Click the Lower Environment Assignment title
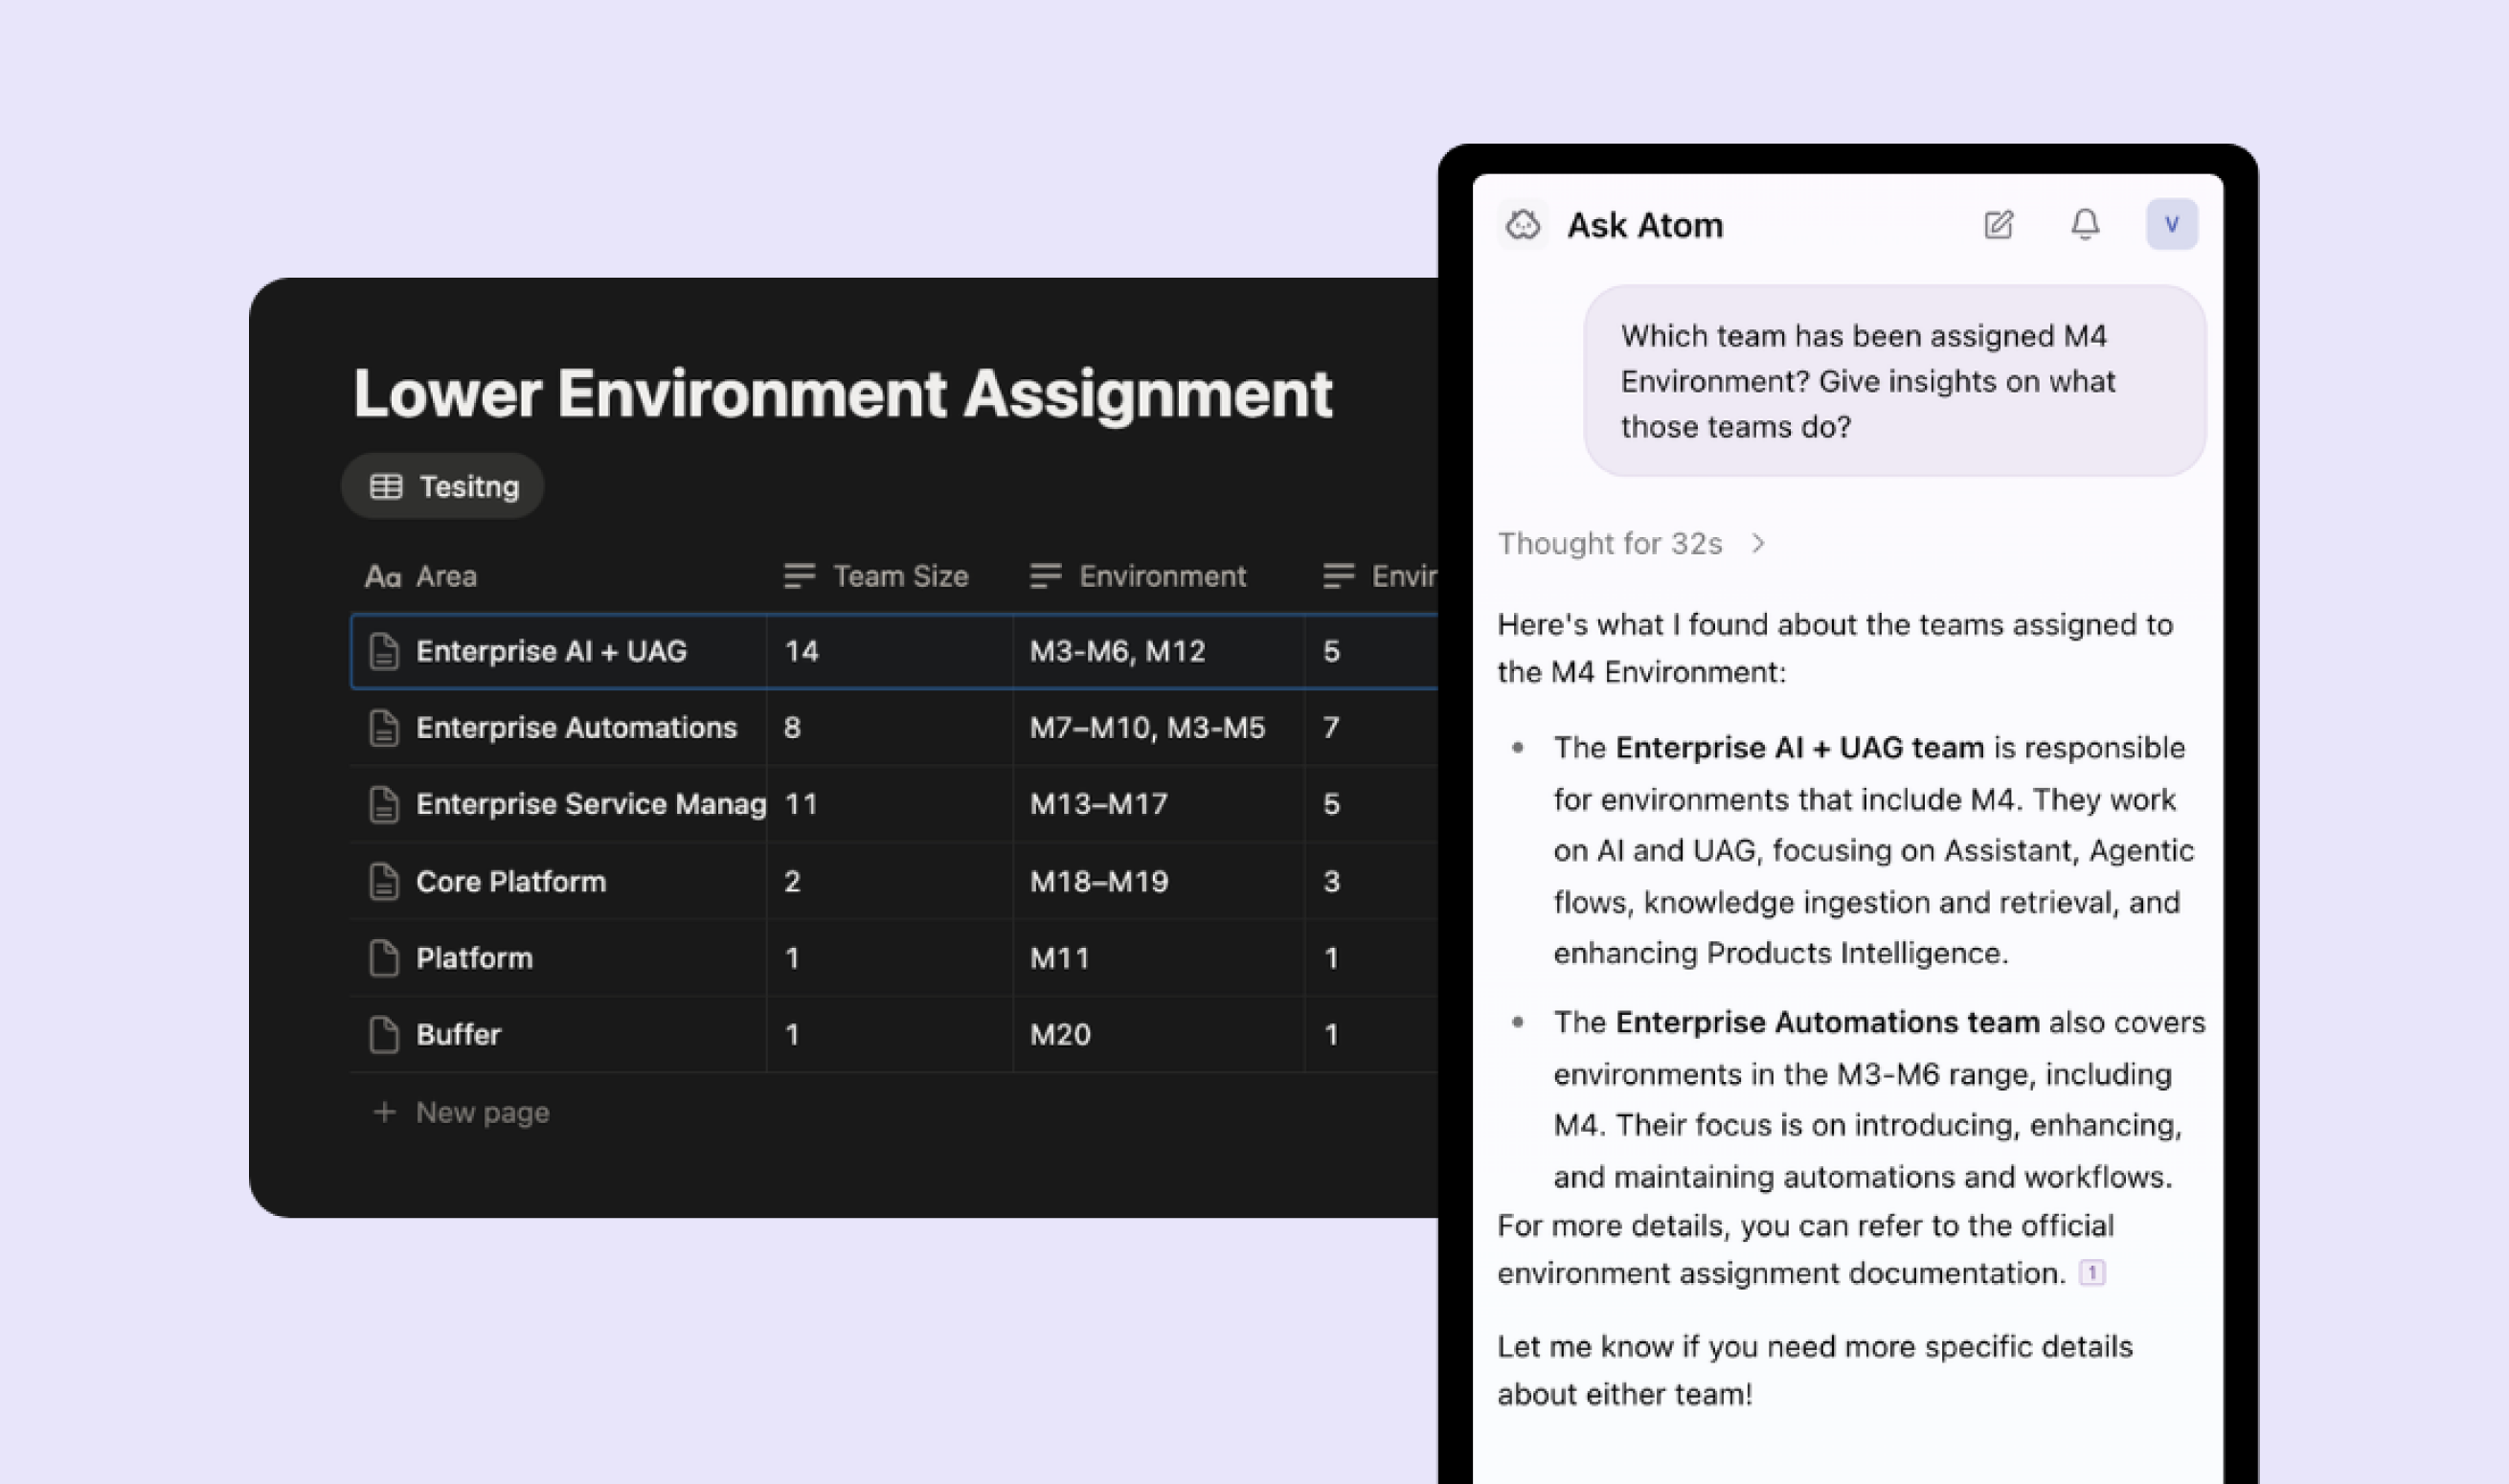Screen dimensions: 2509x1484 pos(842,394)
